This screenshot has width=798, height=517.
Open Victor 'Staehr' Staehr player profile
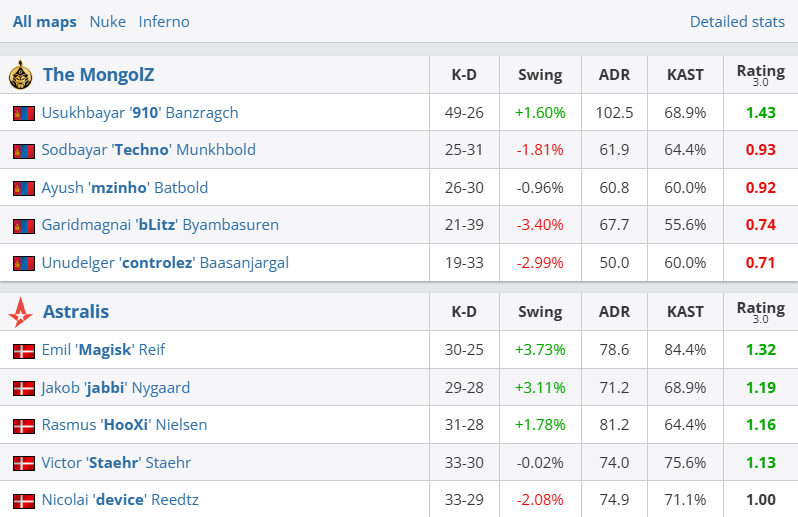pos(116,463)
